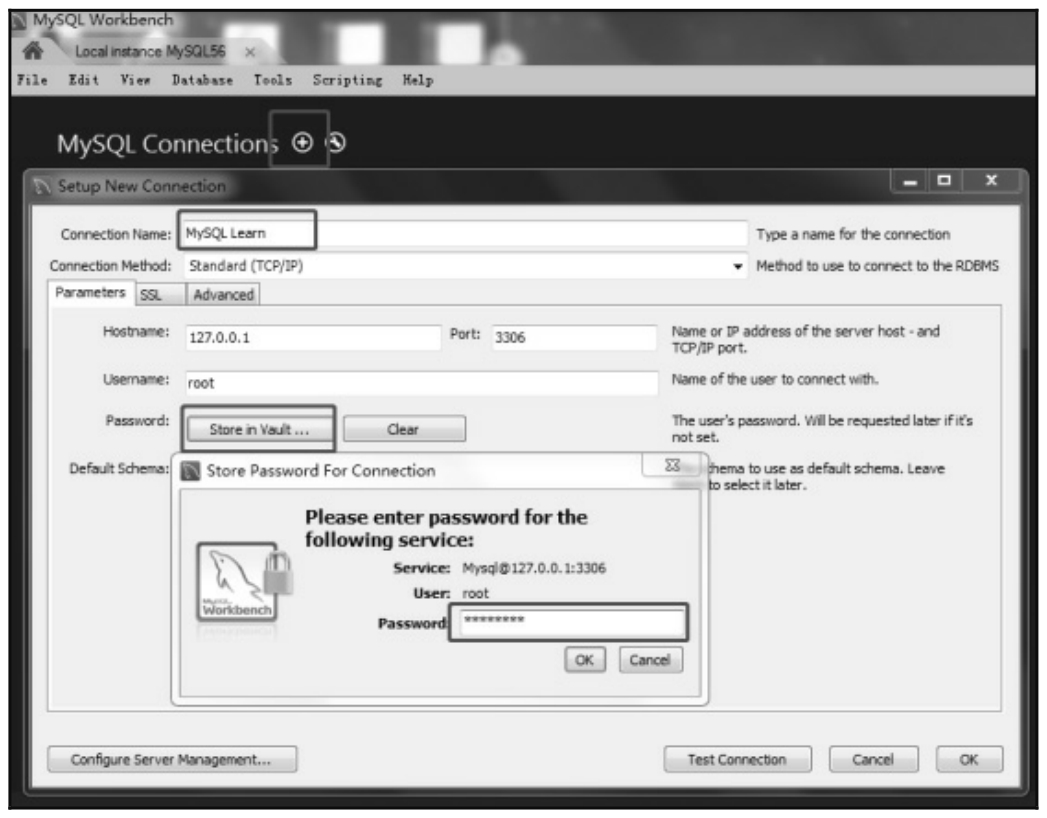Viewport: 1047px width, 818px height.
Task: Expand the Connection Method dropdown
Action: pyautogui.click(x=739, y=266)
